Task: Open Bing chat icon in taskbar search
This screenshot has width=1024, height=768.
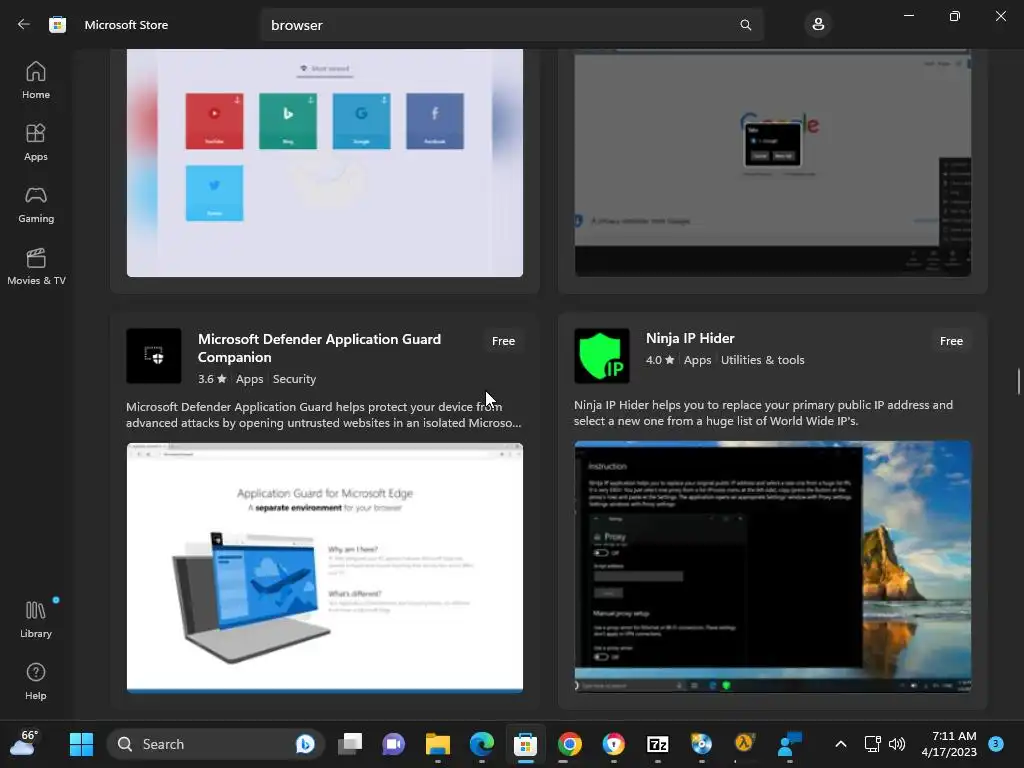Action: pos(305,744)
